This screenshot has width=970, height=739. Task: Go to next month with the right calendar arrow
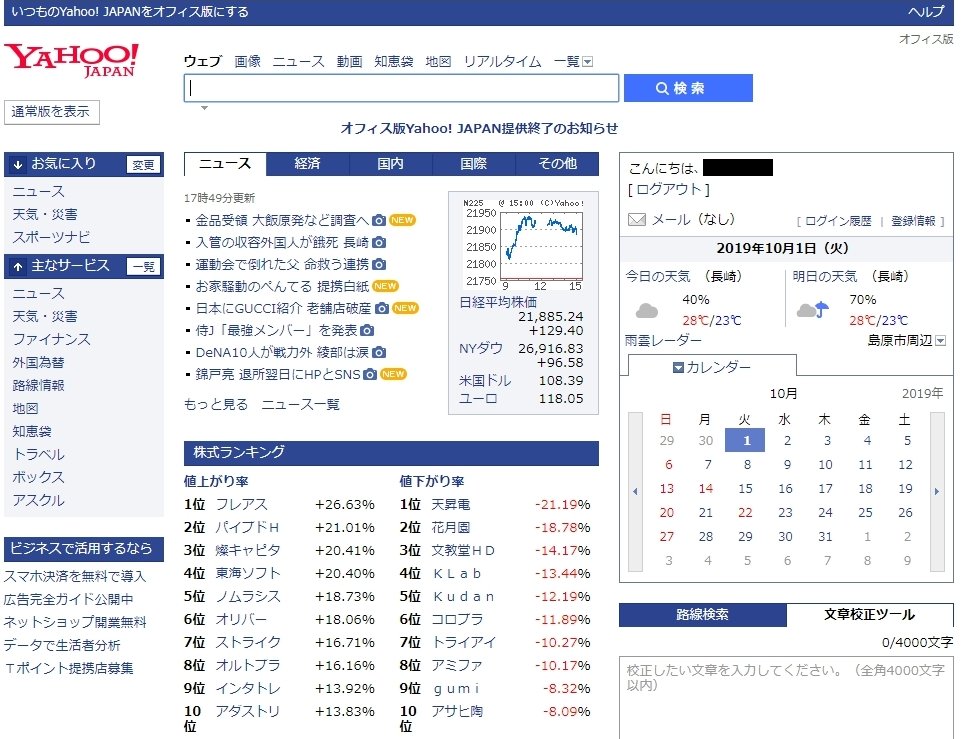tap(937, 492)
